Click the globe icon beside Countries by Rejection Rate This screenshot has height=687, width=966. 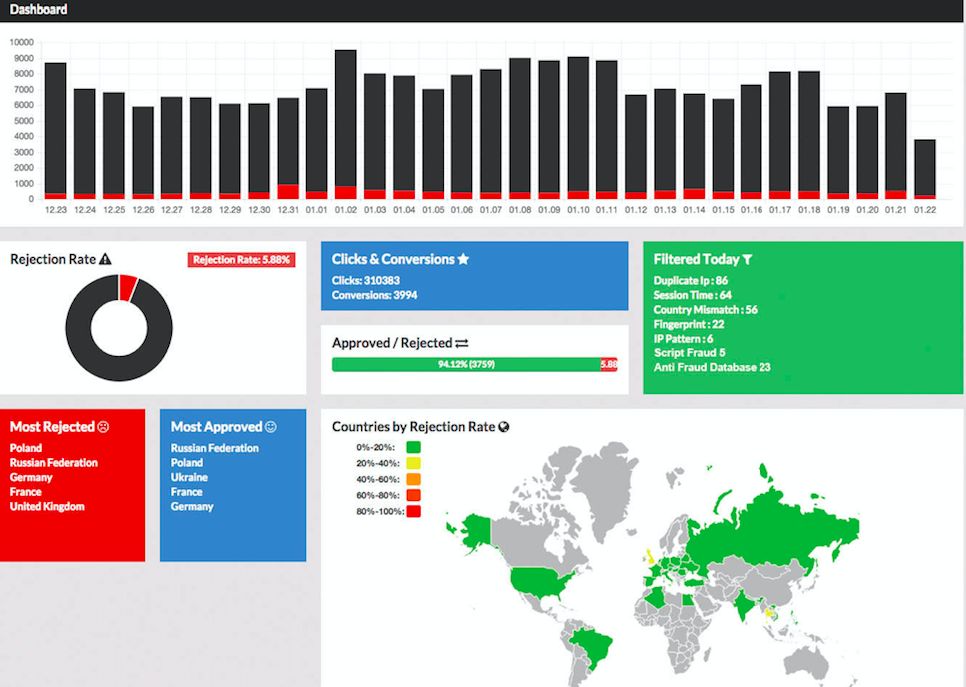click(x=504, y=427)
